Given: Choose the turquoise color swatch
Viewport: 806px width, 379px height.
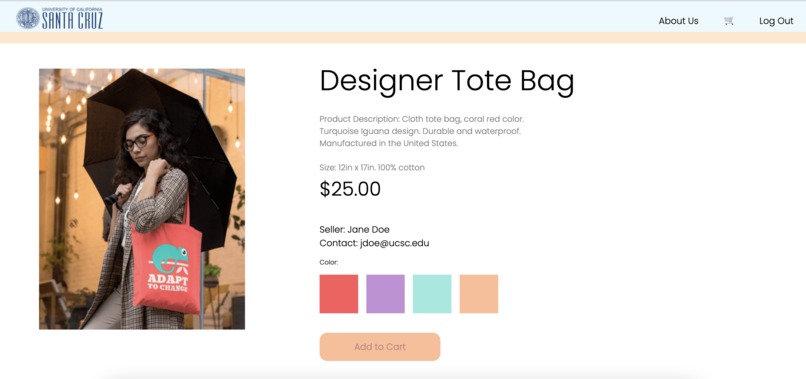Looking at the screenshot, I should [x=432, y=294].
